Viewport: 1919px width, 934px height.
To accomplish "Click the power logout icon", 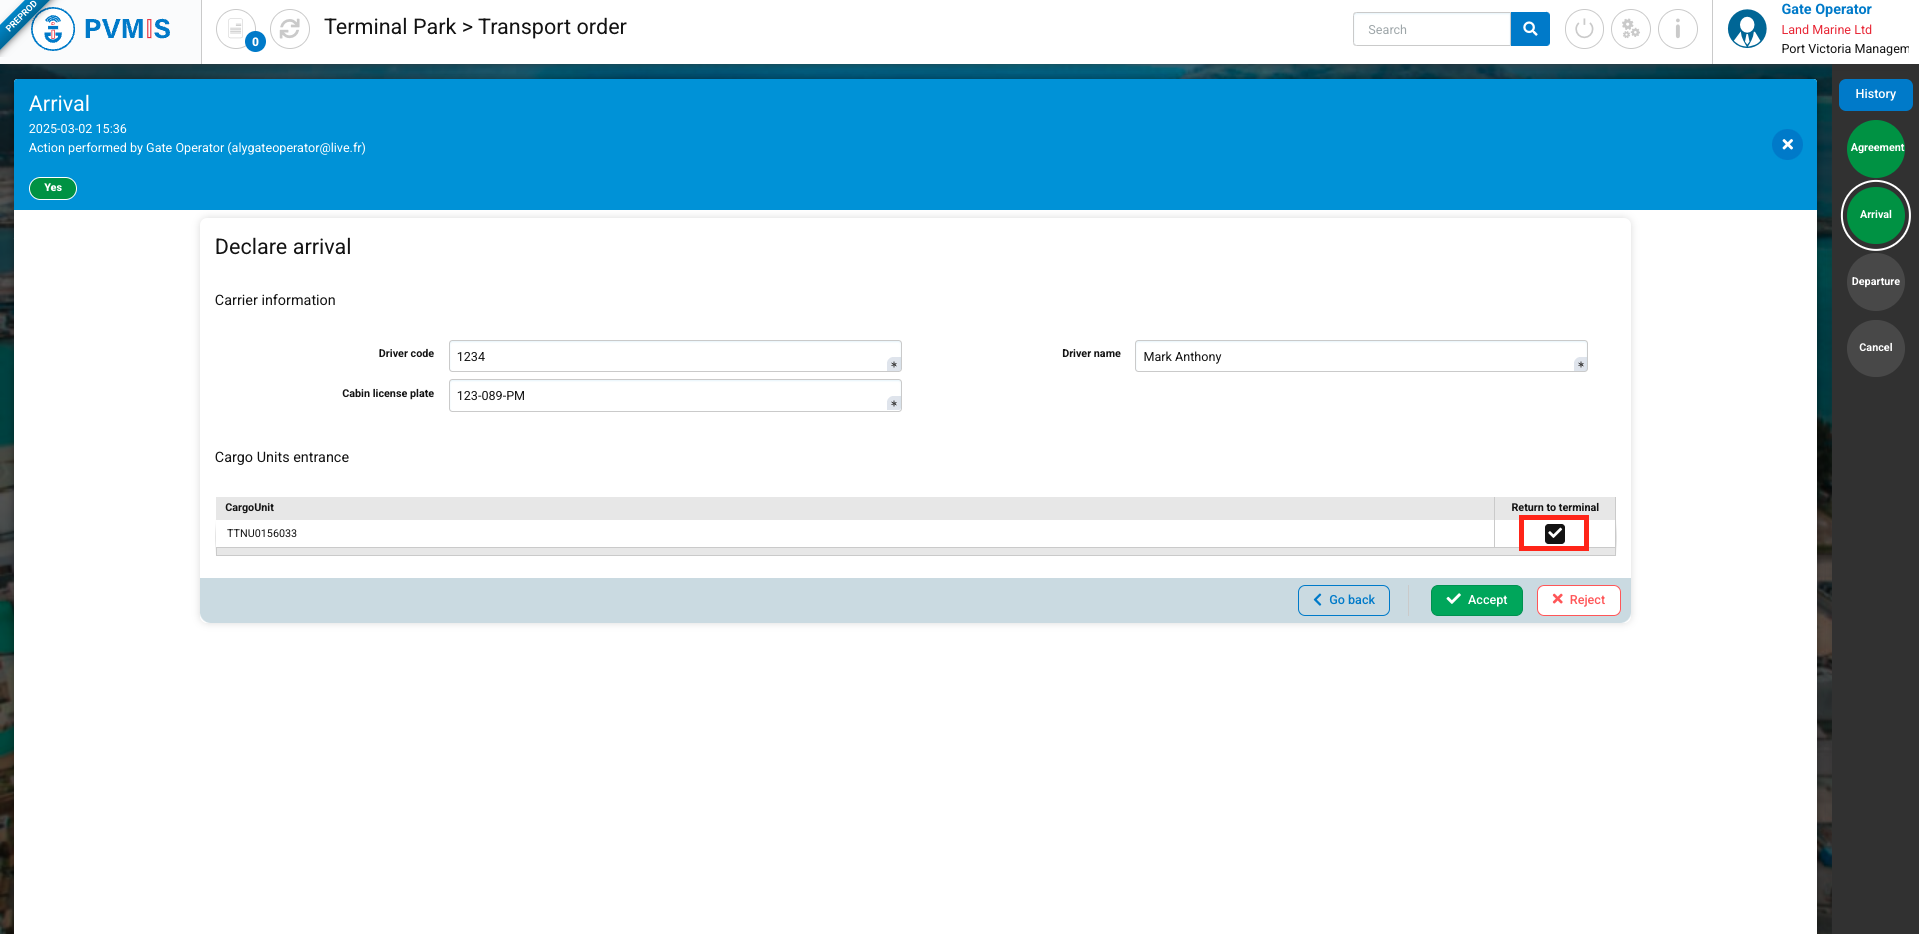I will (1583, 29).
